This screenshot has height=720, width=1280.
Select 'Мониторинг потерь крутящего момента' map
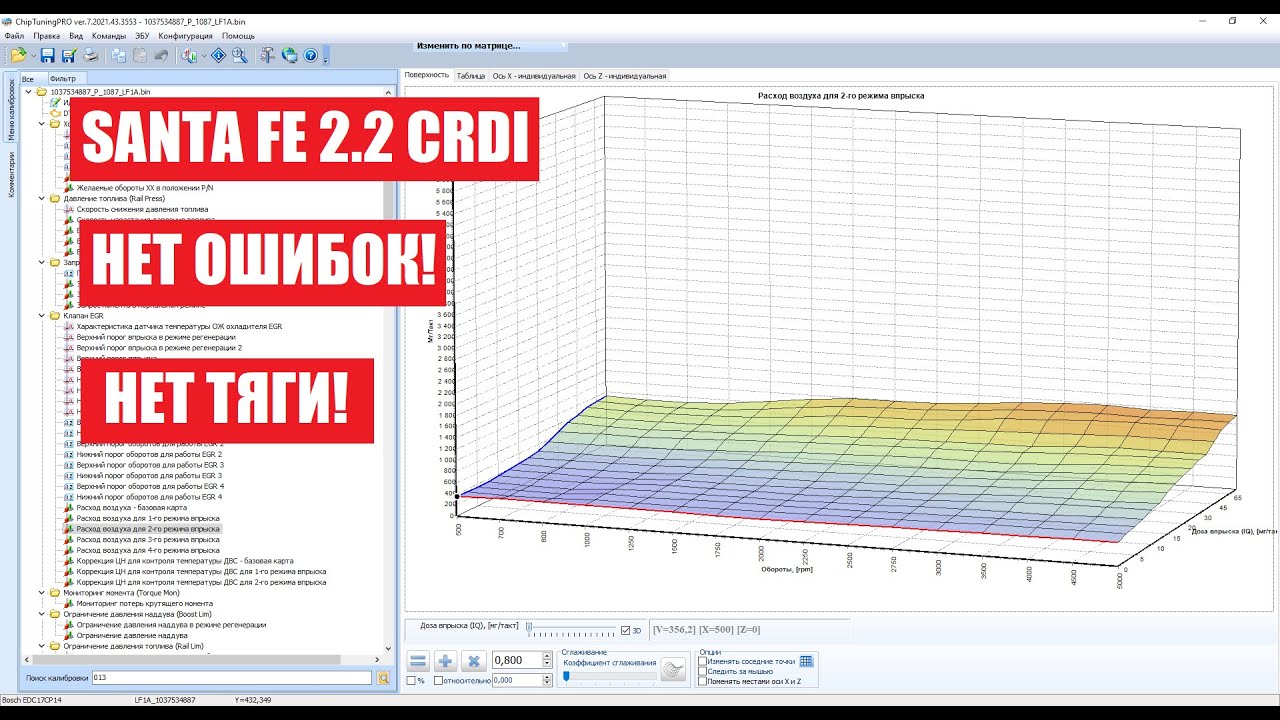pyautogui.click(x=144, y=604)
